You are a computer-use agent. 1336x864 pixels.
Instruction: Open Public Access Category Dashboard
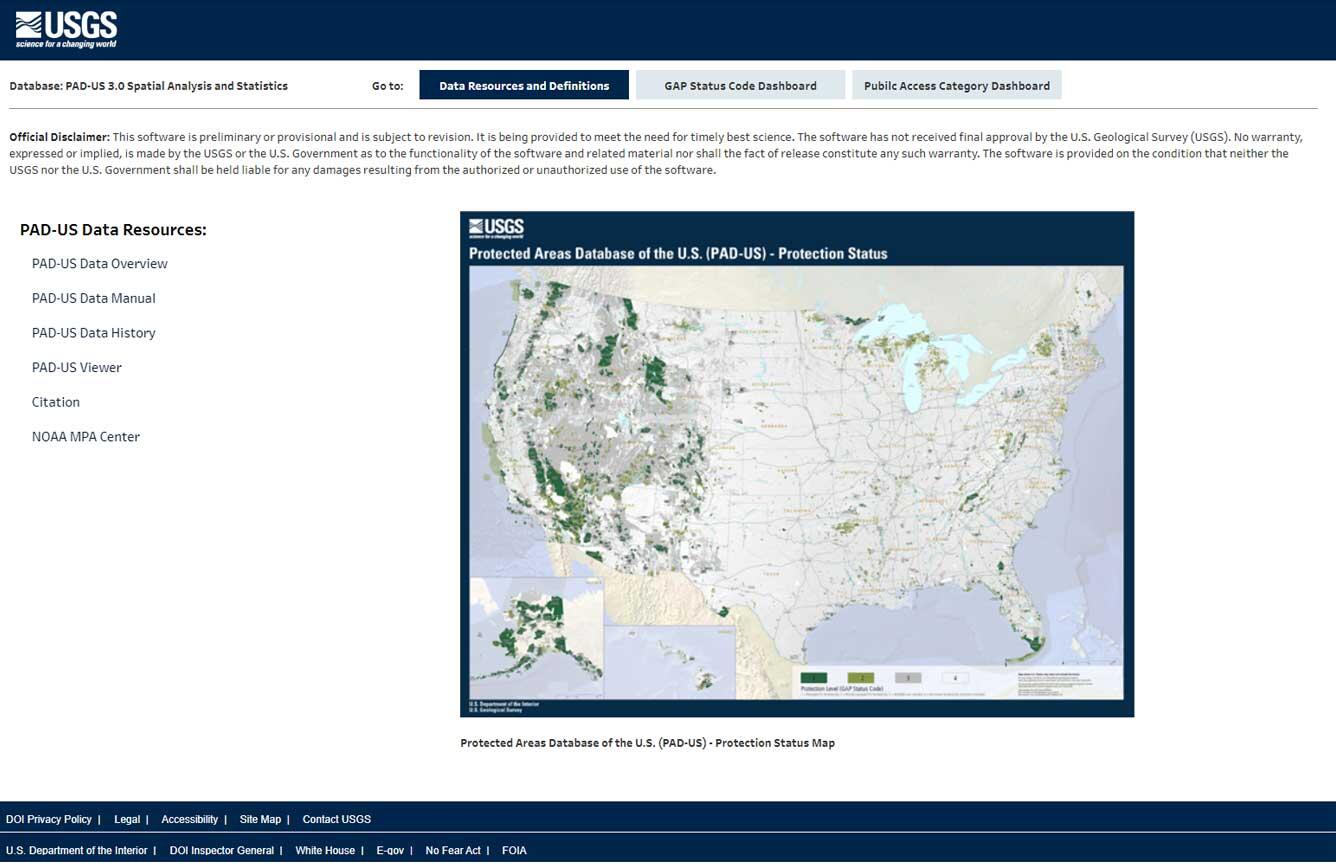point(957,85)
